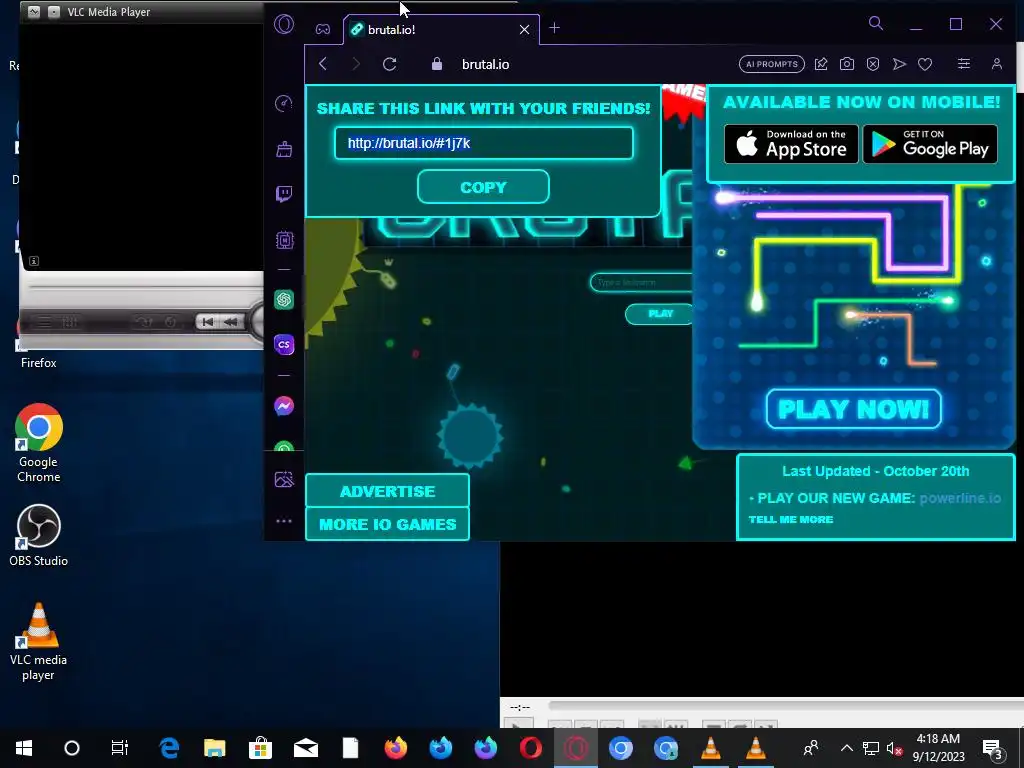Open the edit/notes pencil icon in address bar
This screenshot has height=768, width=1024.
pos(821,64)
